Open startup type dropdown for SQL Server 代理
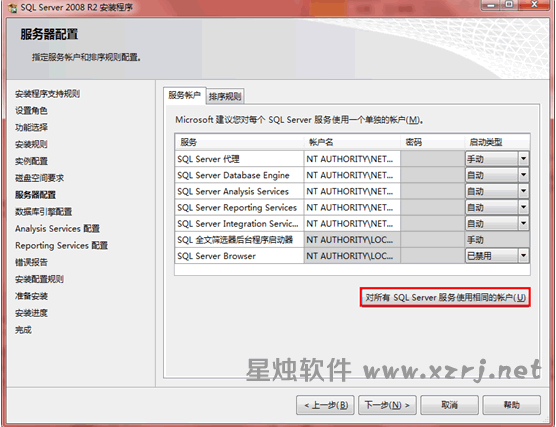Image resolution: width=556 pixels, height=427 pixels. point(523,159)
